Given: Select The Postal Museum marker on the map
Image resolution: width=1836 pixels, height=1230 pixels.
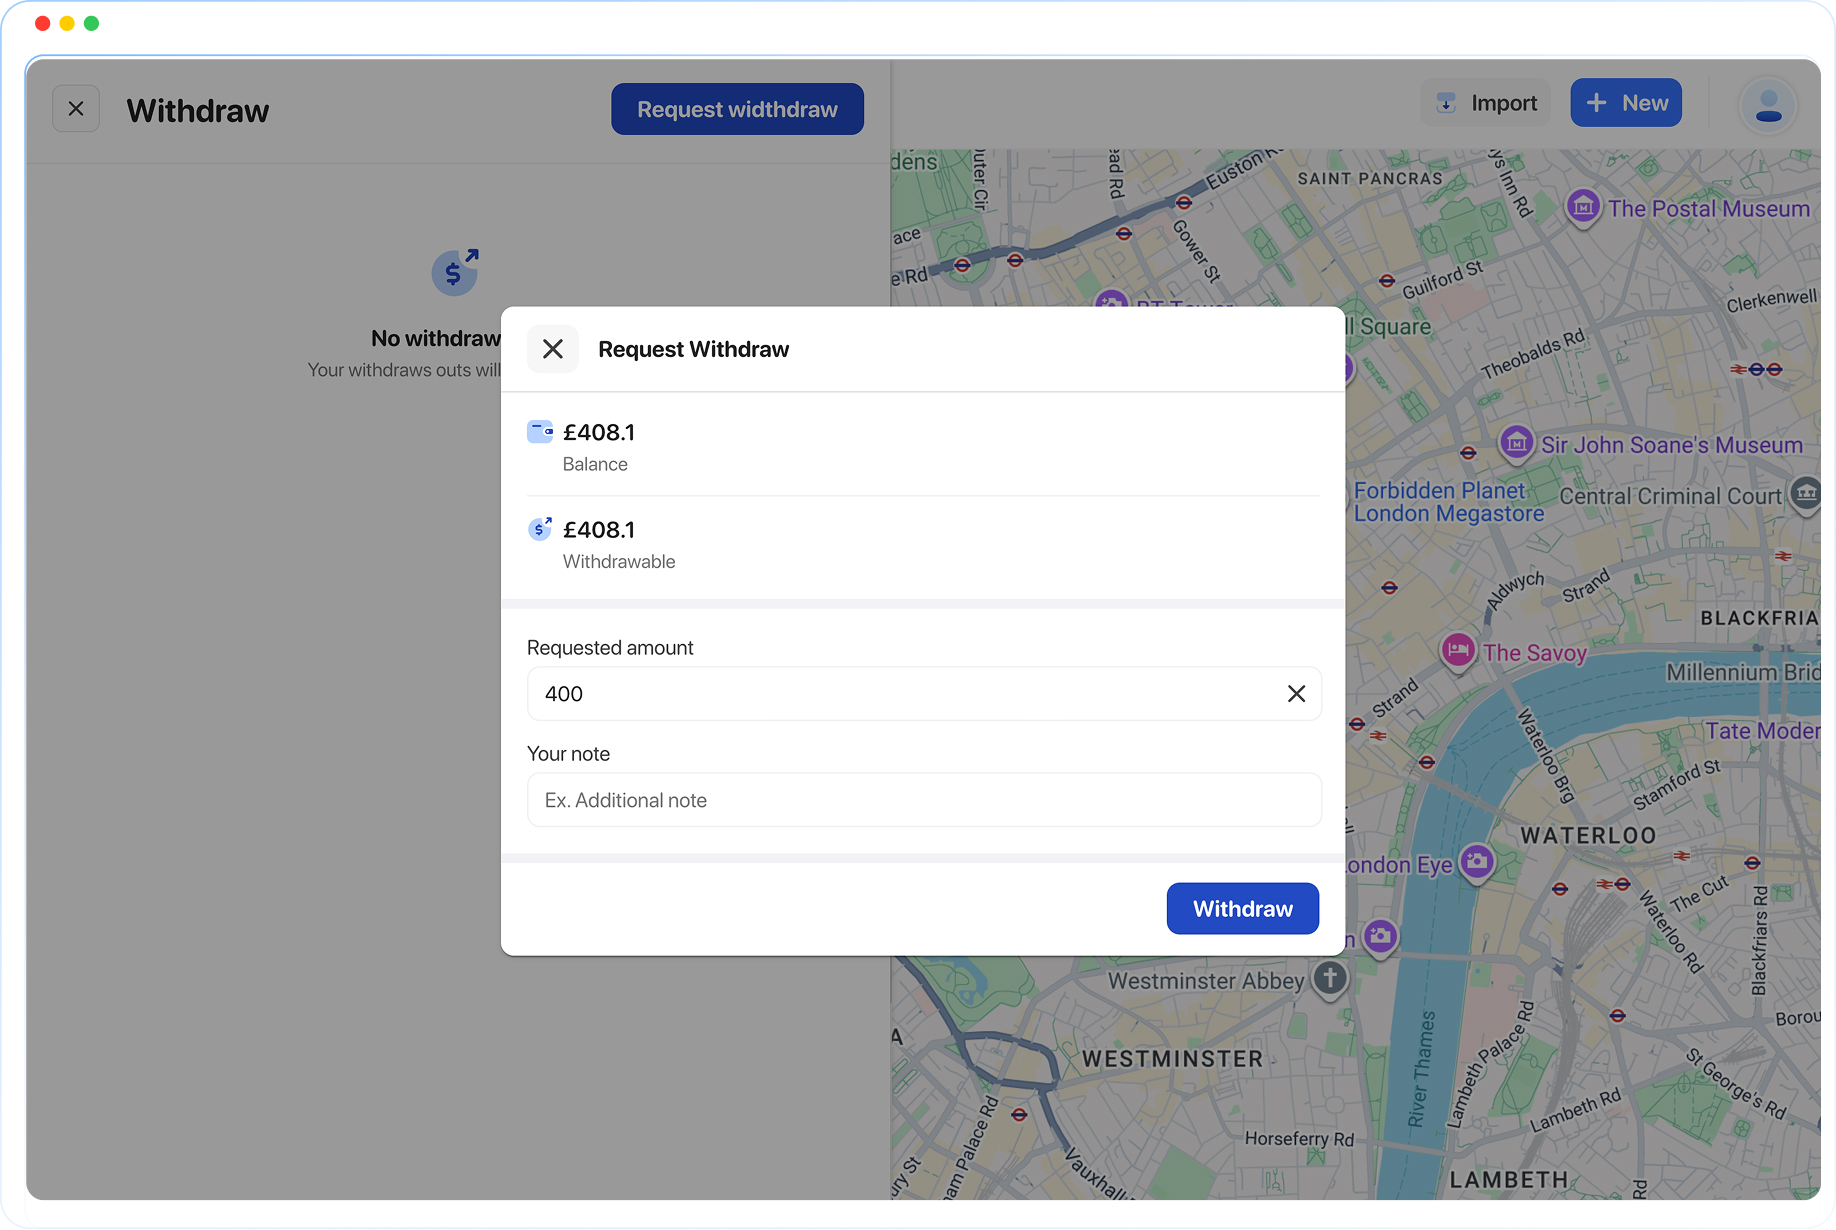Looking at the screenshot, I should [x=1583, y=207].
